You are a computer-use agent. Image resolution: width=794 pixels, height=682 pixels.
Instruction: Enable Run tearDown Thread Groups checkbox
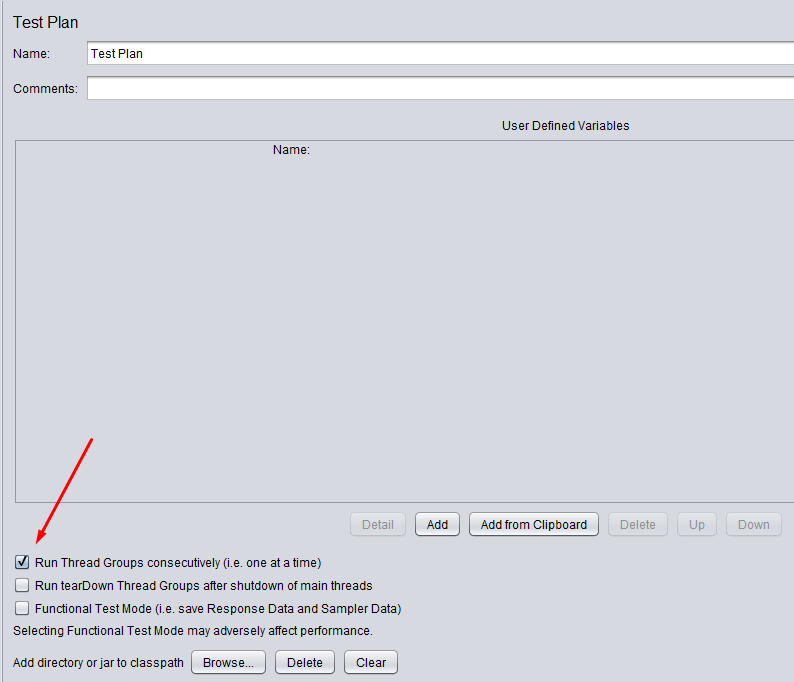(22, 585)
